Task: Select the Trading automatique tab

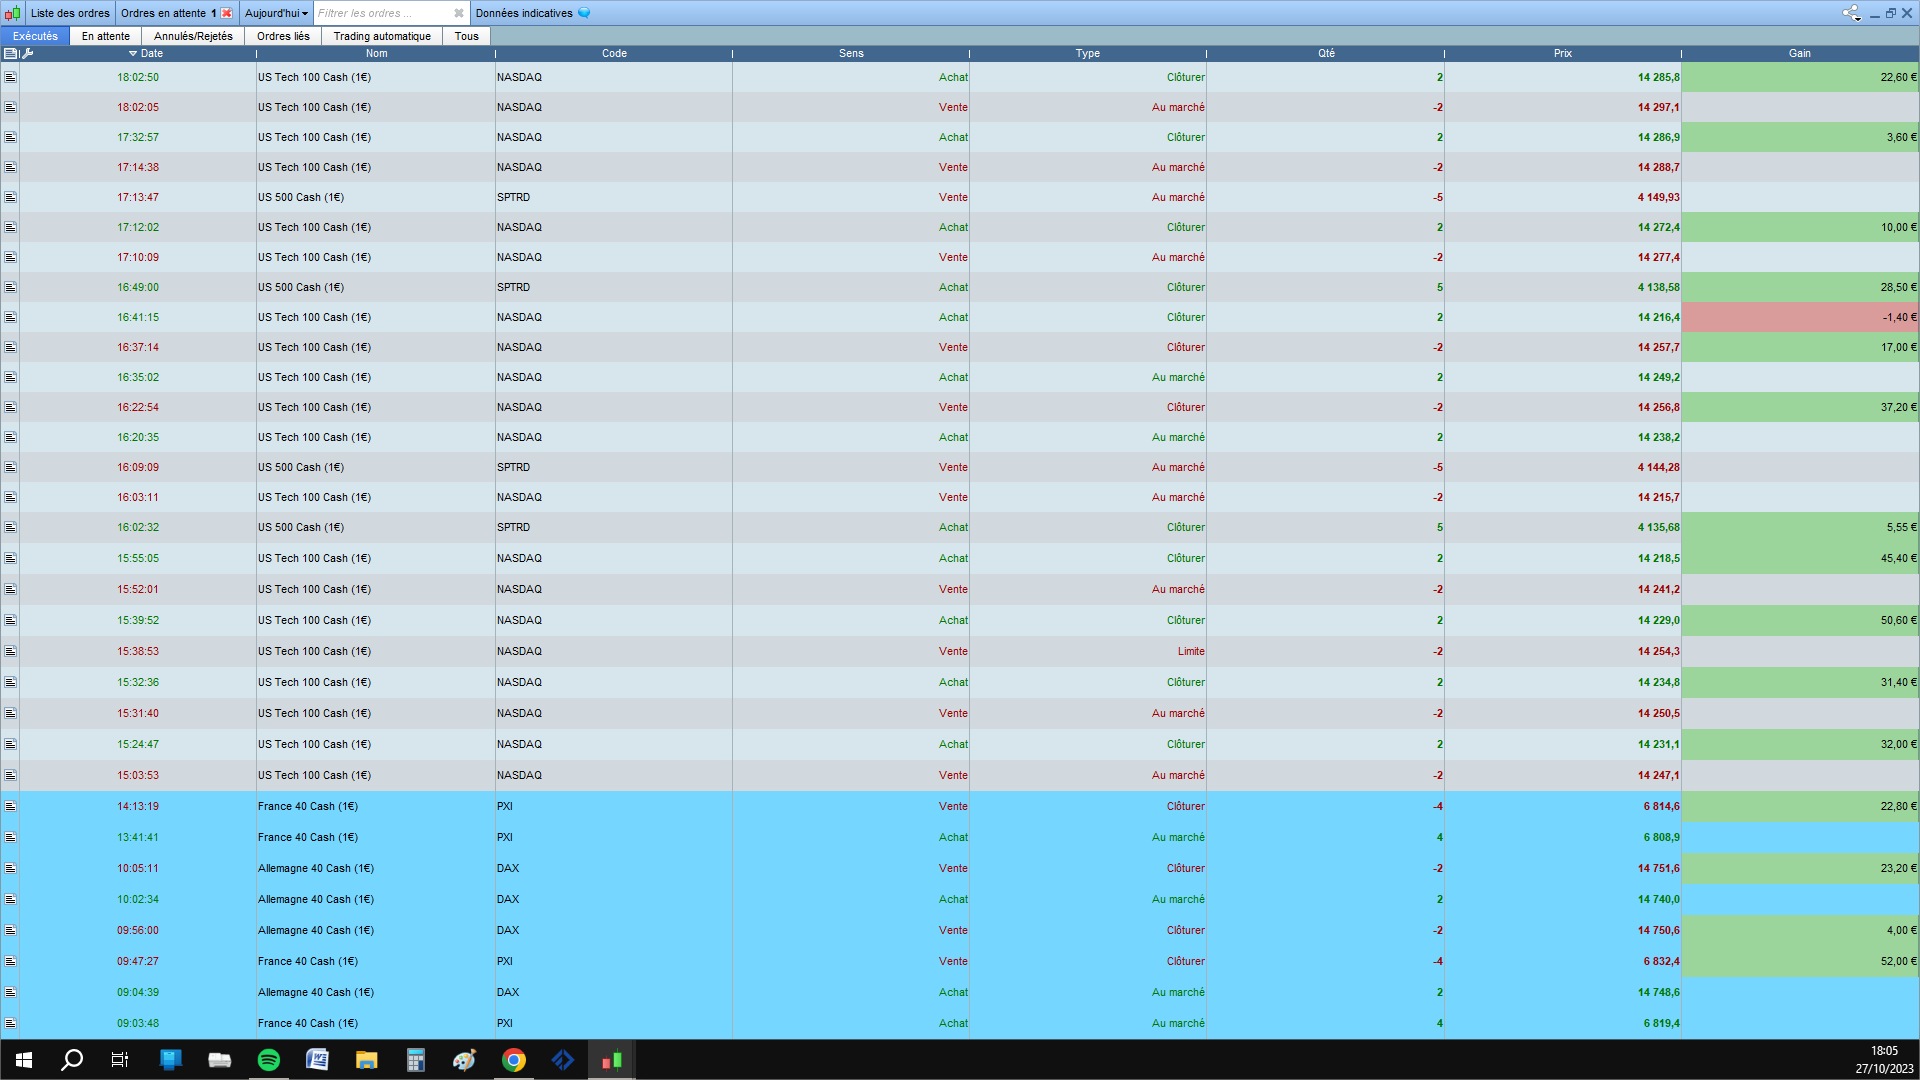Action: click(382, 36)
